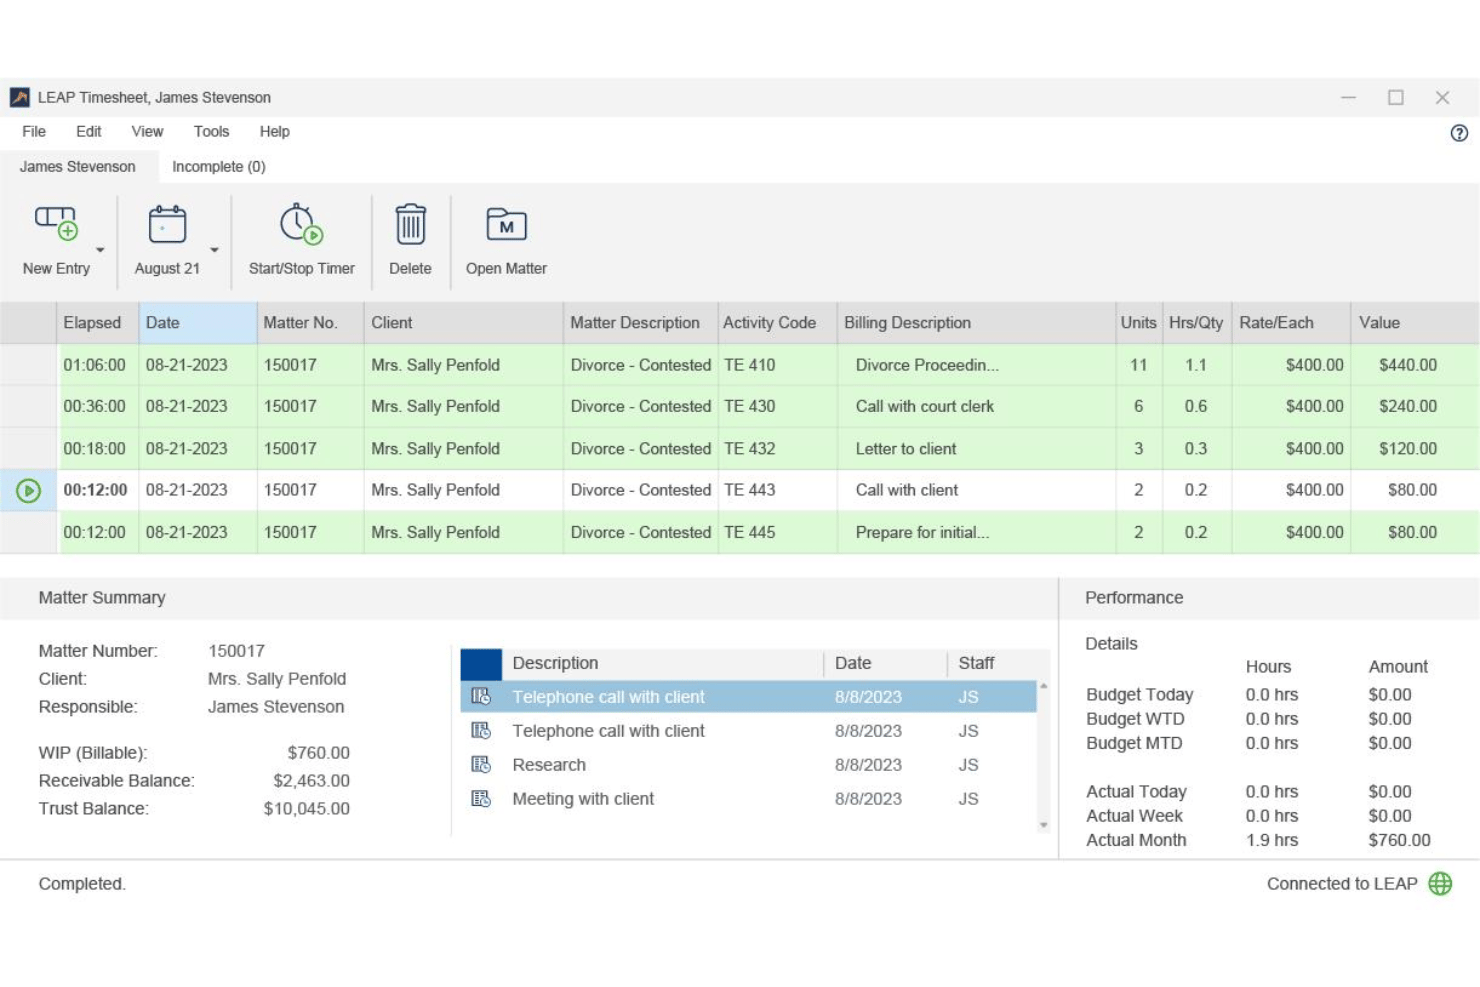
Task: Click the Connected to LEAP status text
Action: [1342, 884]
